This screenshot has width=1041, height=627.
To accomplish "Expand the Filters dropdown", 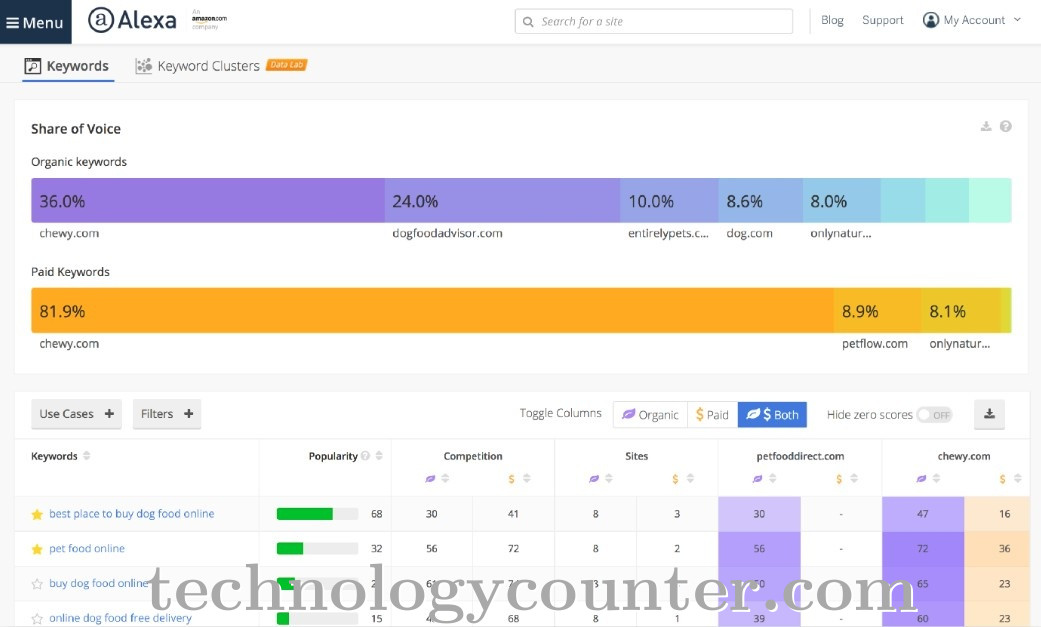I will pyautogui.click(x=167, y=413).
